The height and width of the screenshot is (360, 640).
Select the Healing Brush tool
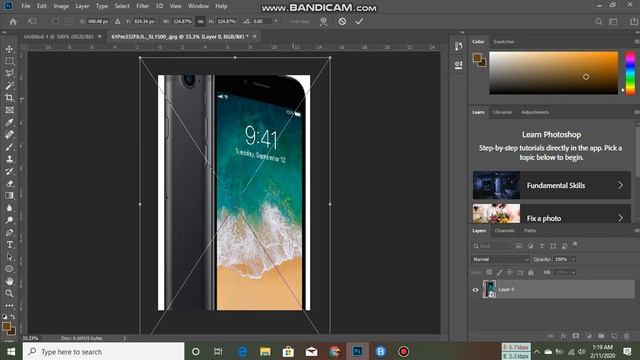pos(9,135)
